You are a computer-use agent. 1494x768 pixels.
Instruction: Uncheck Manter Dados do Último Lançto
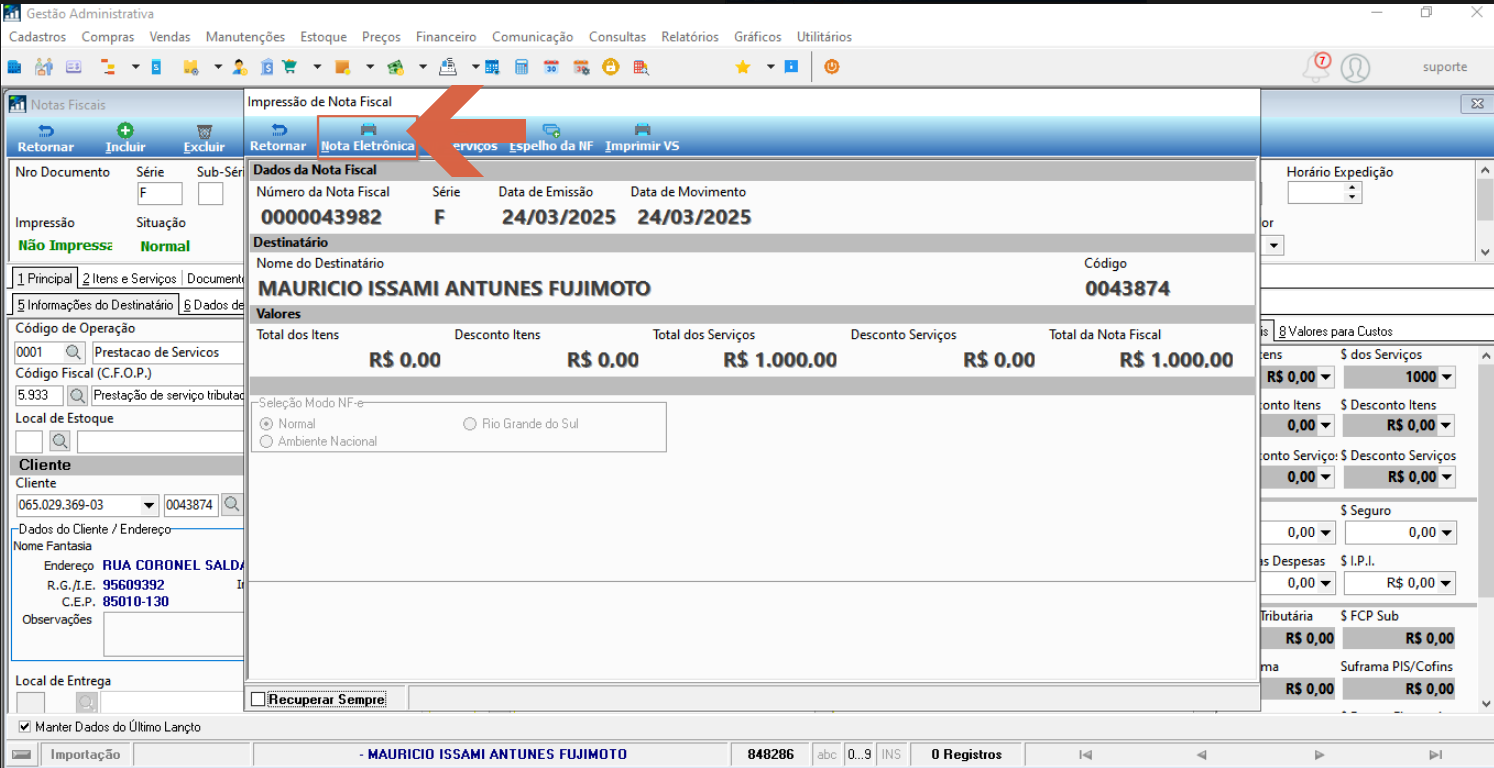click(x=25, y=727)
